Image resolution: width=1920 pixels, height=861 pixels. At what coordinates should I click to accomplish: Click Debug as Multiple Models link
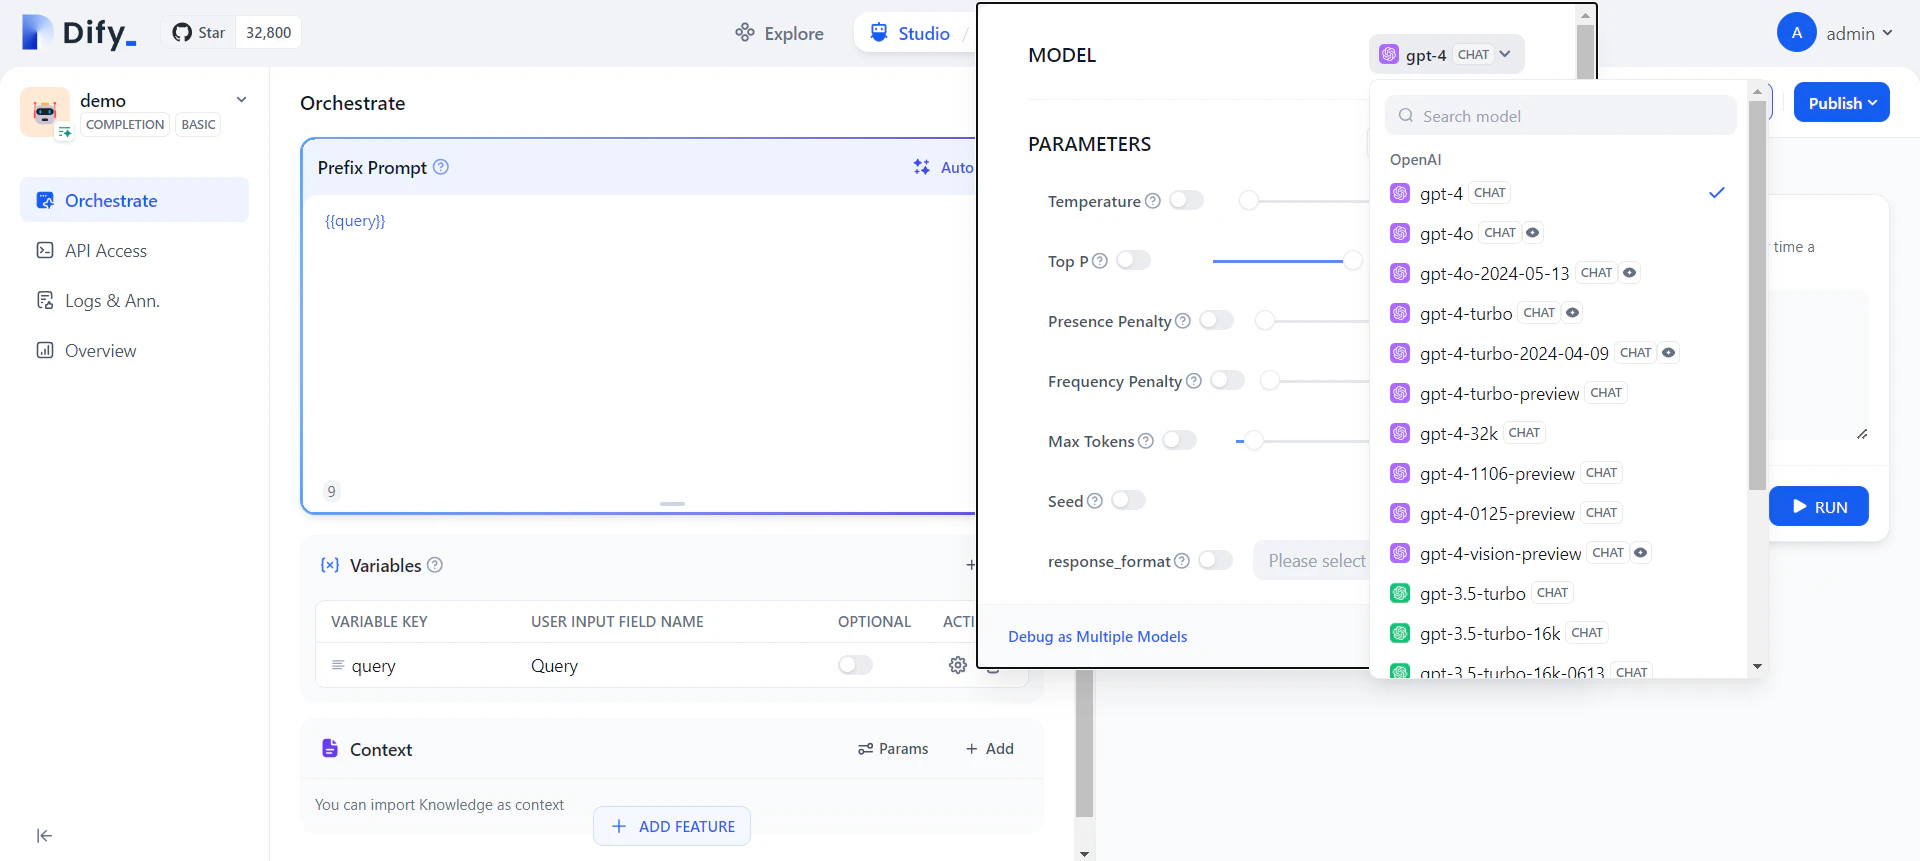point(1098,637)
